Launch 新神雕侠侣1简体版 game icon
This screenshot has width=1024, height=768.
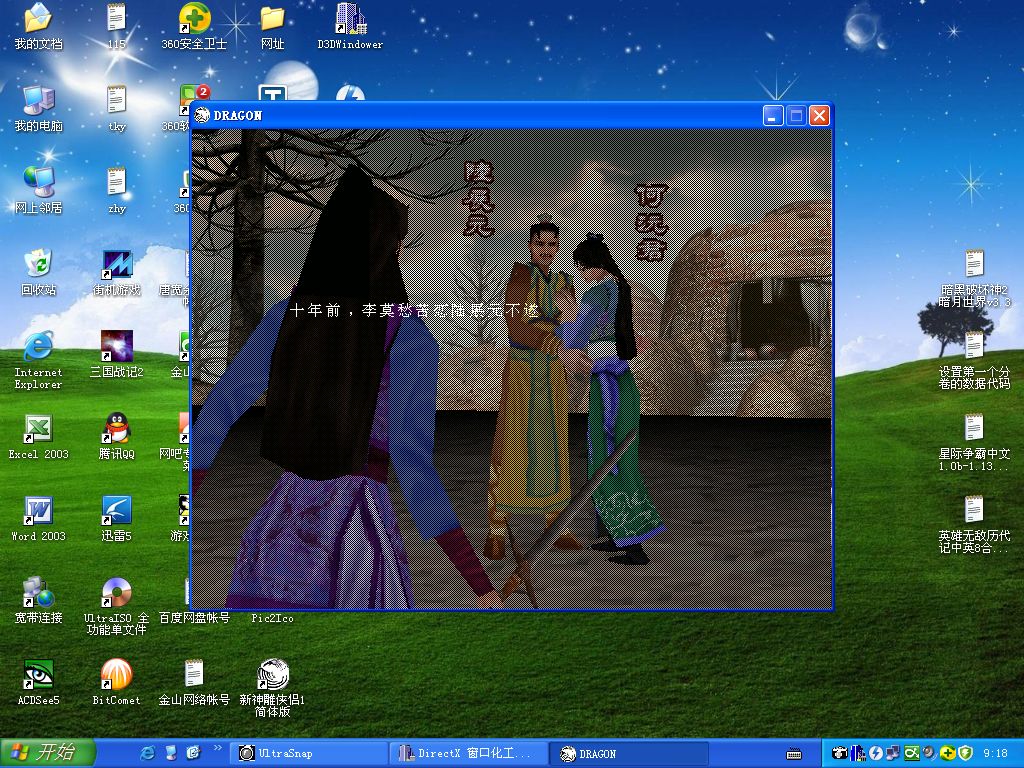272,675
